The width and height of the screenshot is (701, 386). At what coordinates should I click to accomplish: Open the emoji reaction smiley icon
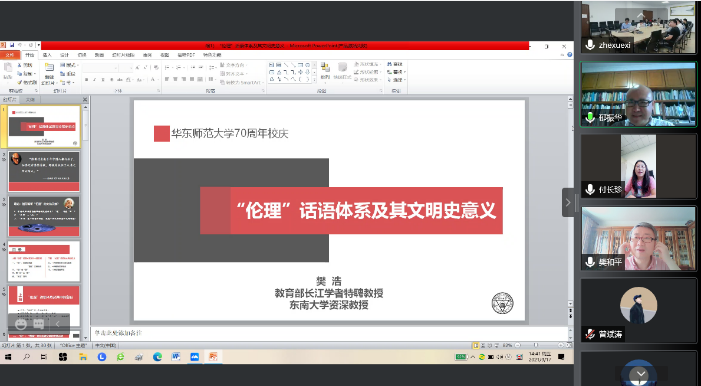[x=21, y=324]
